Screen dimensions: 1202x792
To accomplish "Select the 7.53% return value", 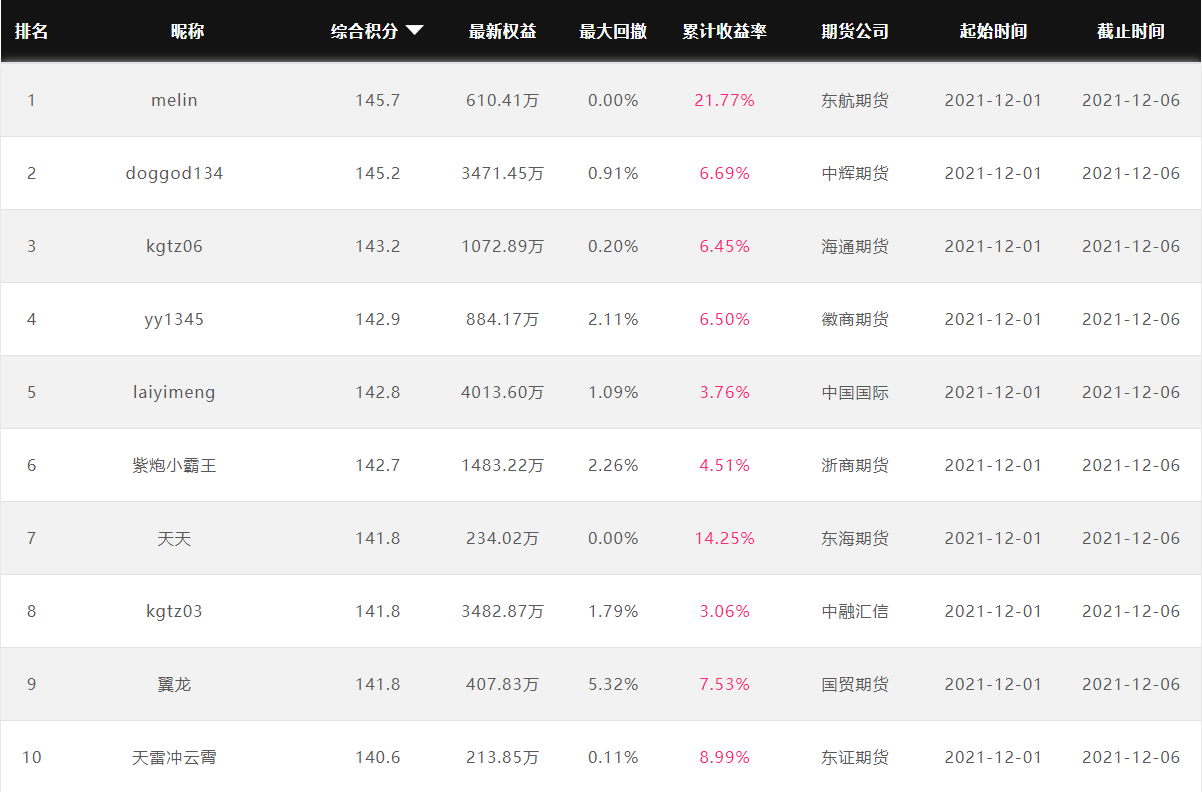I will click(725, 684).
